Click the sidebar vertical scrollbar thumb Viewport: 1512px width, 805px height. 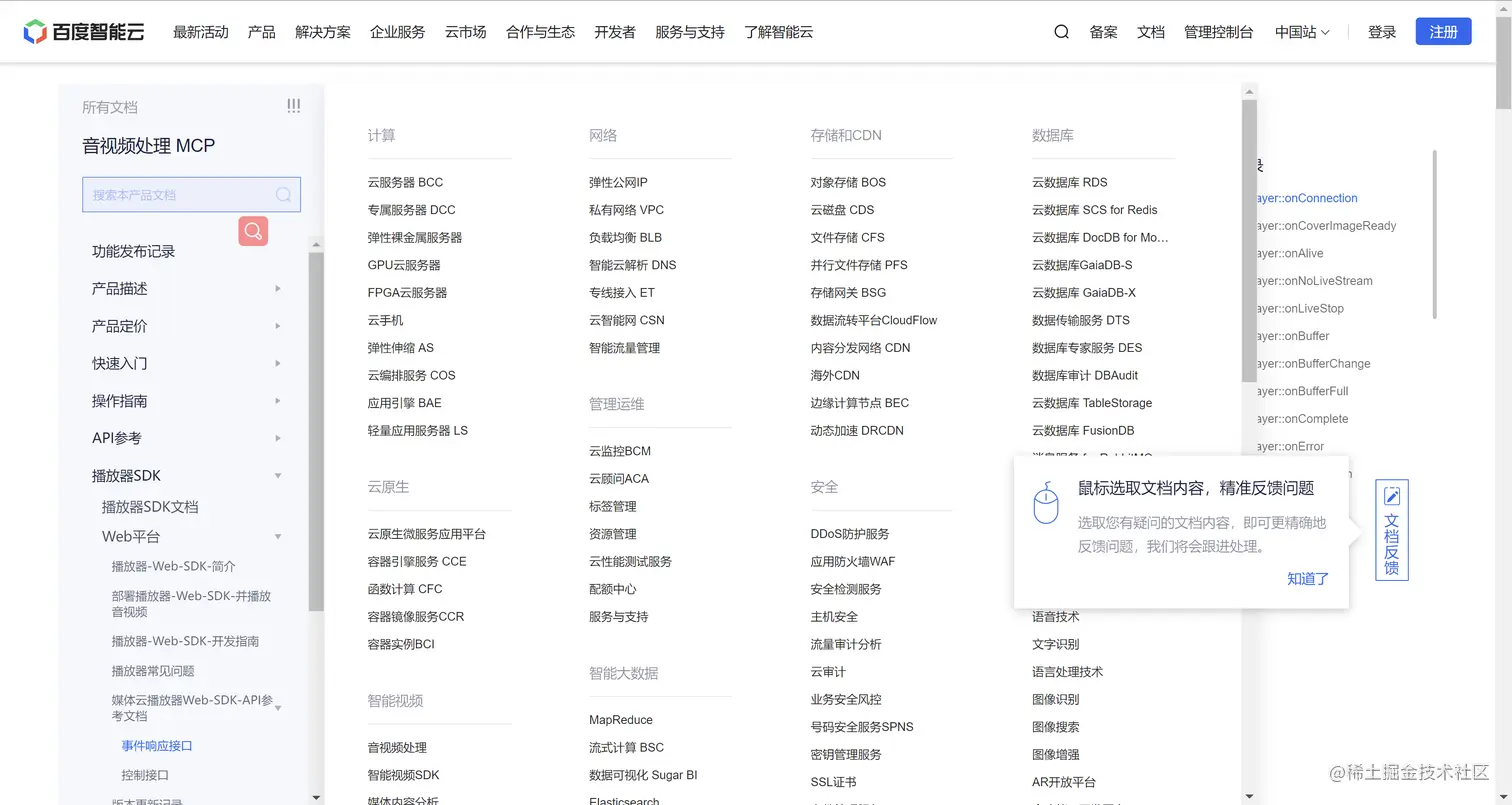coord(316,431)
